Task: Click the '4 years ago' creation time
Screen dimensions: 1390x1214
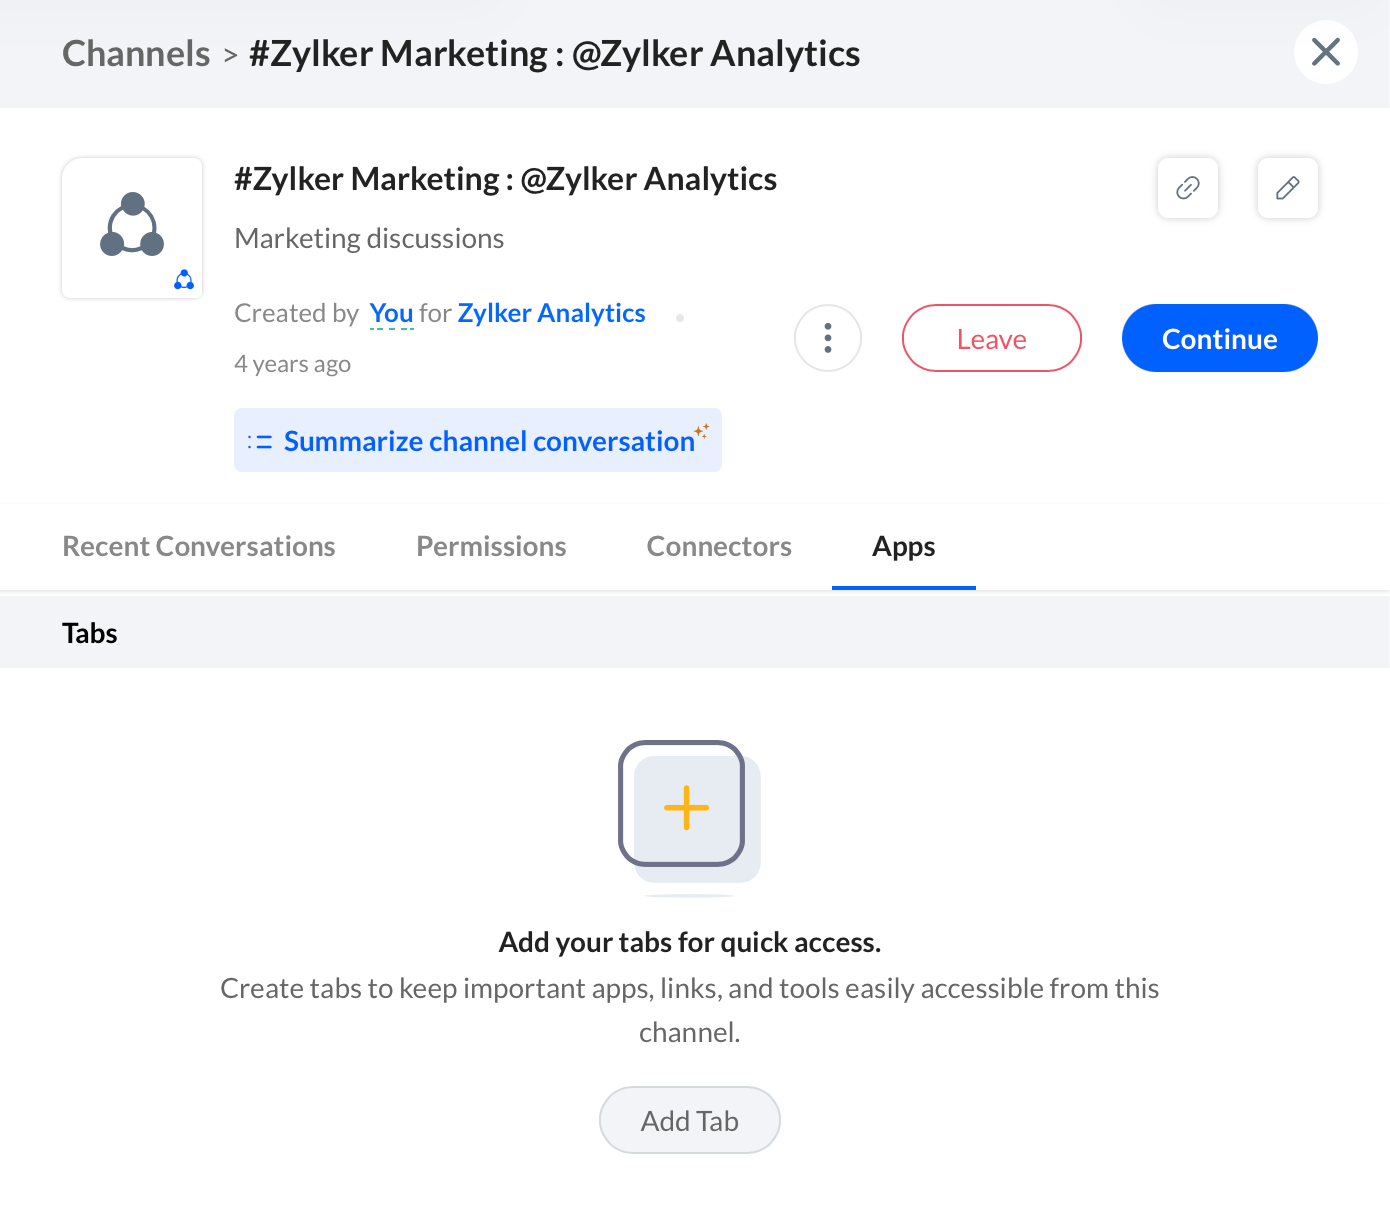Action: (x=292, y=364)
